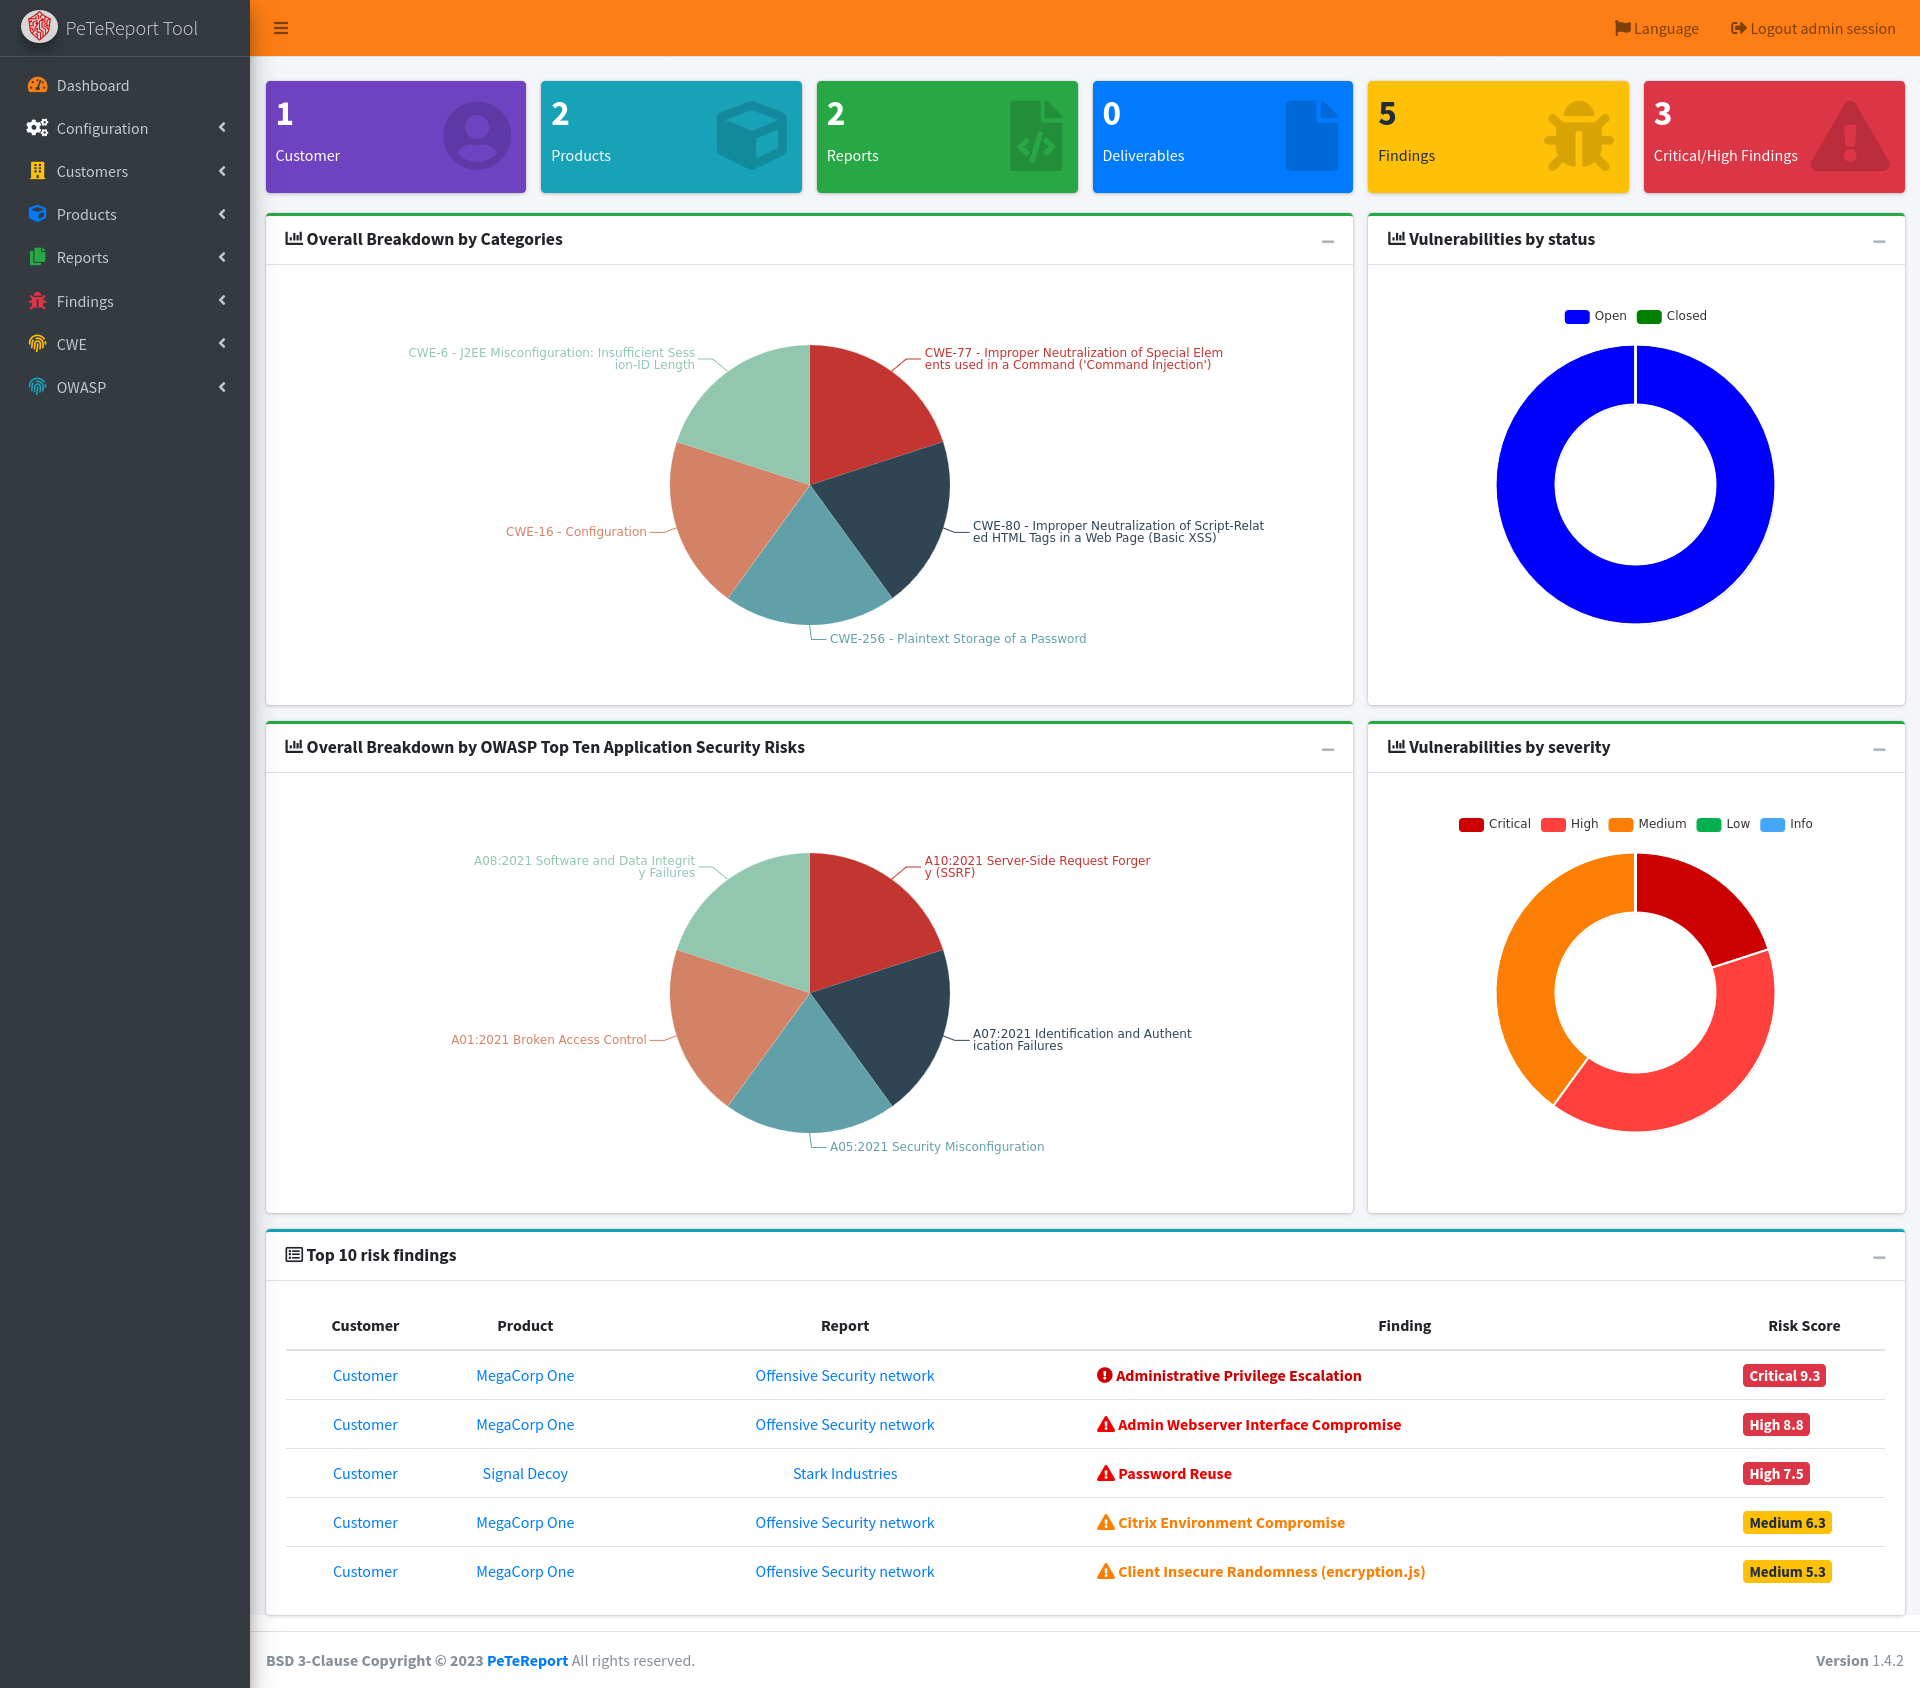Click the code file icon on Reports card
The height and width of the screenshot is (1688, 1920).
(x=1037, y=136)
